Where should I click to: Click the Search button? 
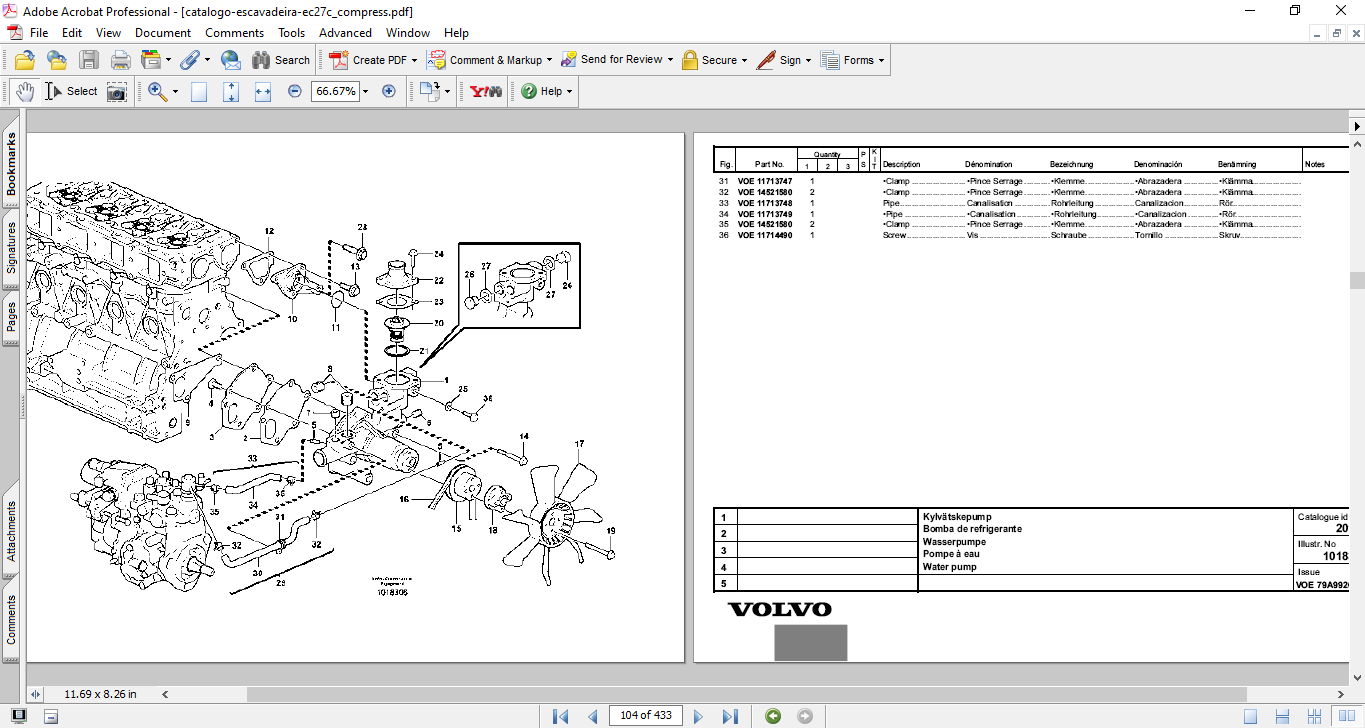tap(281, 60)
